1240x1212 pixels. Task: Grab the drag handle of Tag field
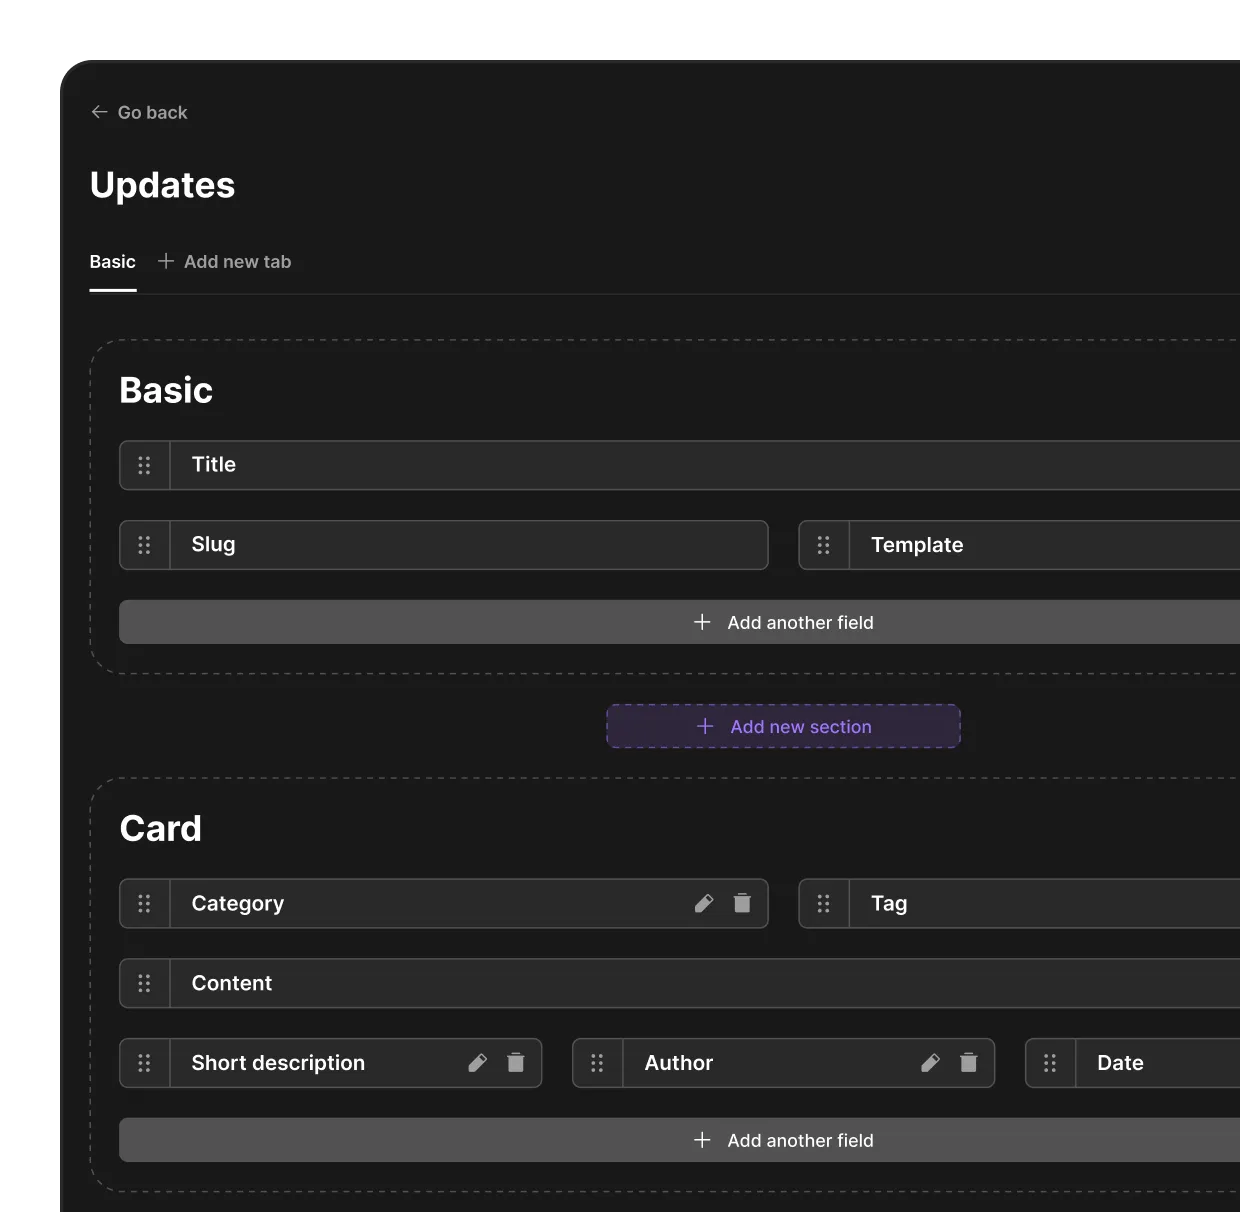pos(824,904)
